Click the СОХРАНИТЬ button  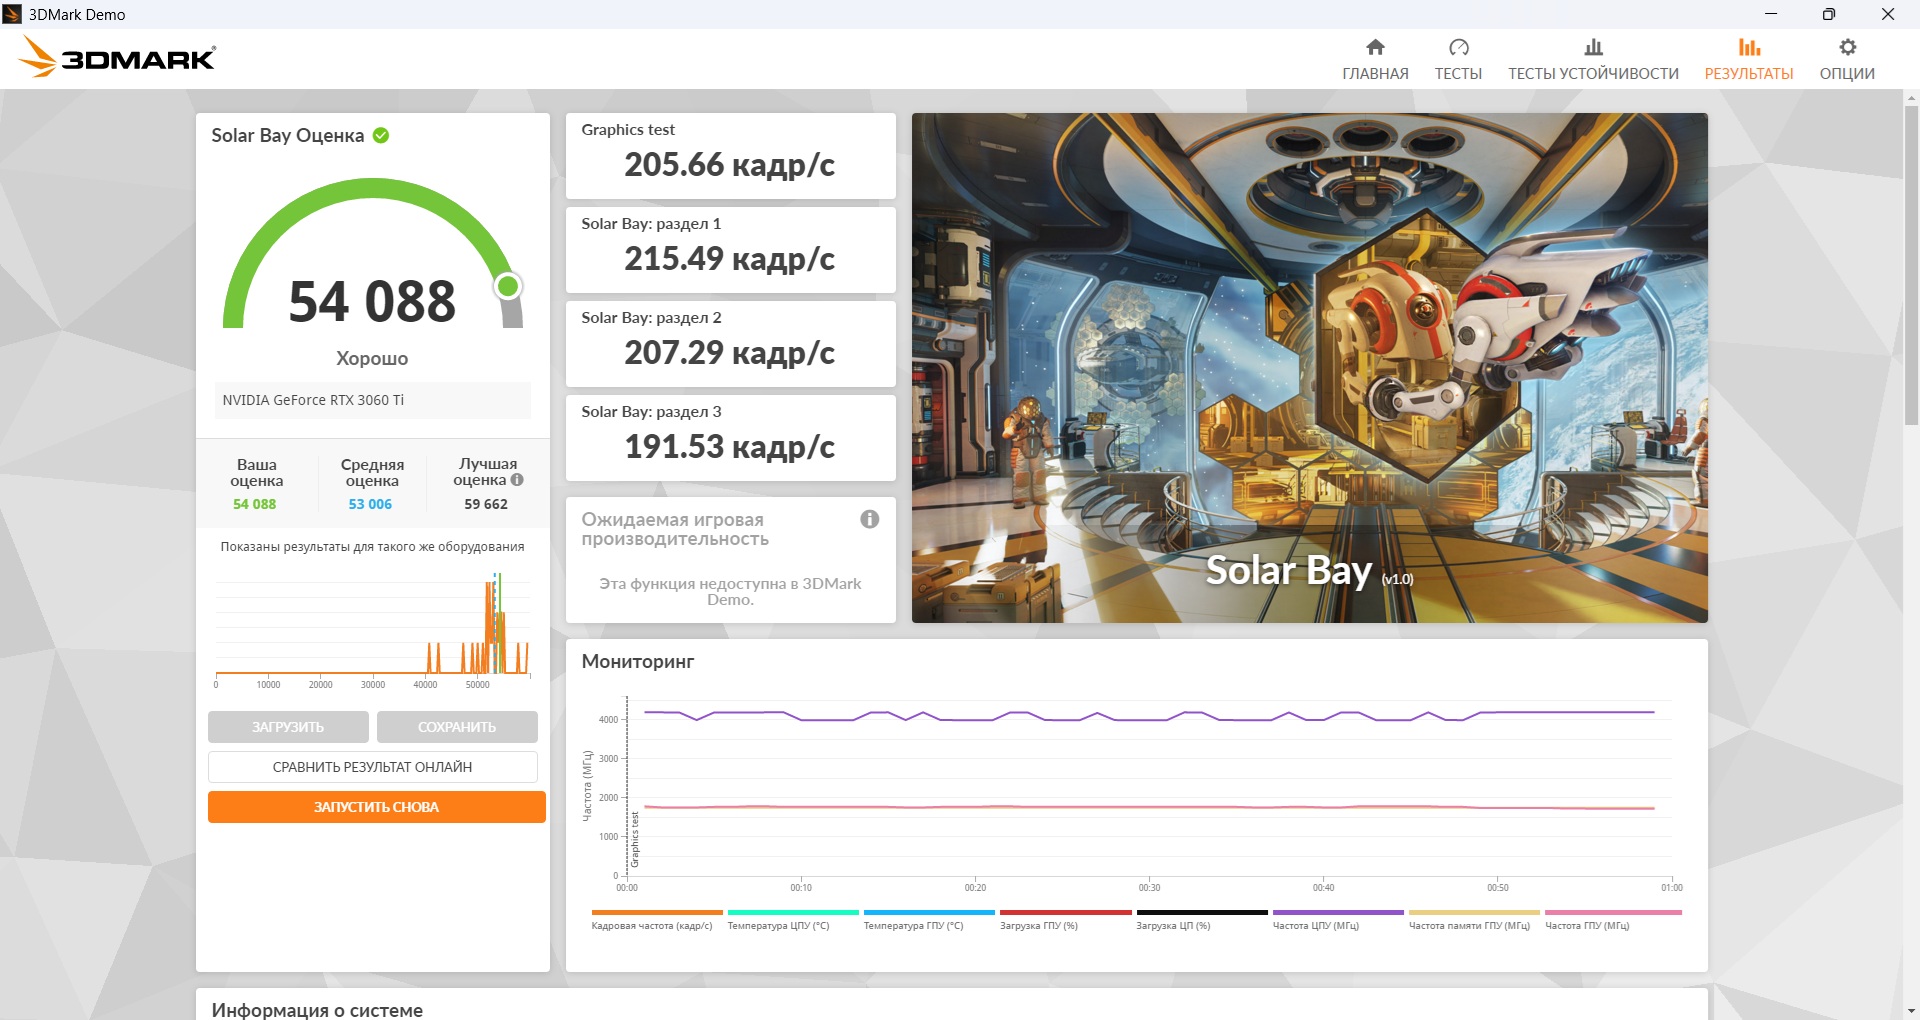pyautogui.click(x=457, y=727)
